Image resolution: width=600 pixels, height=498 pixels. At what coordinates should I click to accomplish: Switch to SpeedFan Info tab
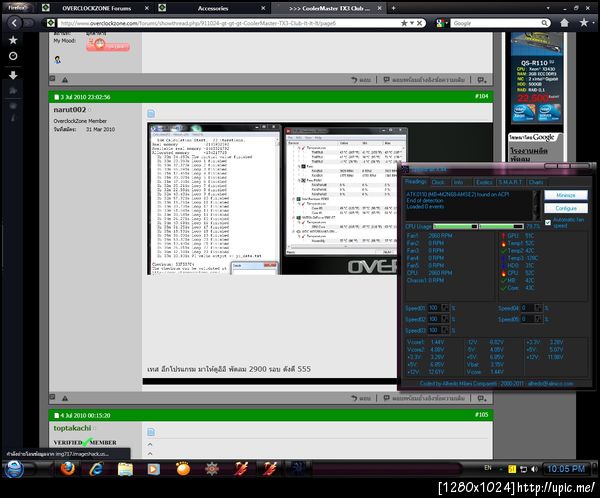pyautogui.click(x=458, y=182)
